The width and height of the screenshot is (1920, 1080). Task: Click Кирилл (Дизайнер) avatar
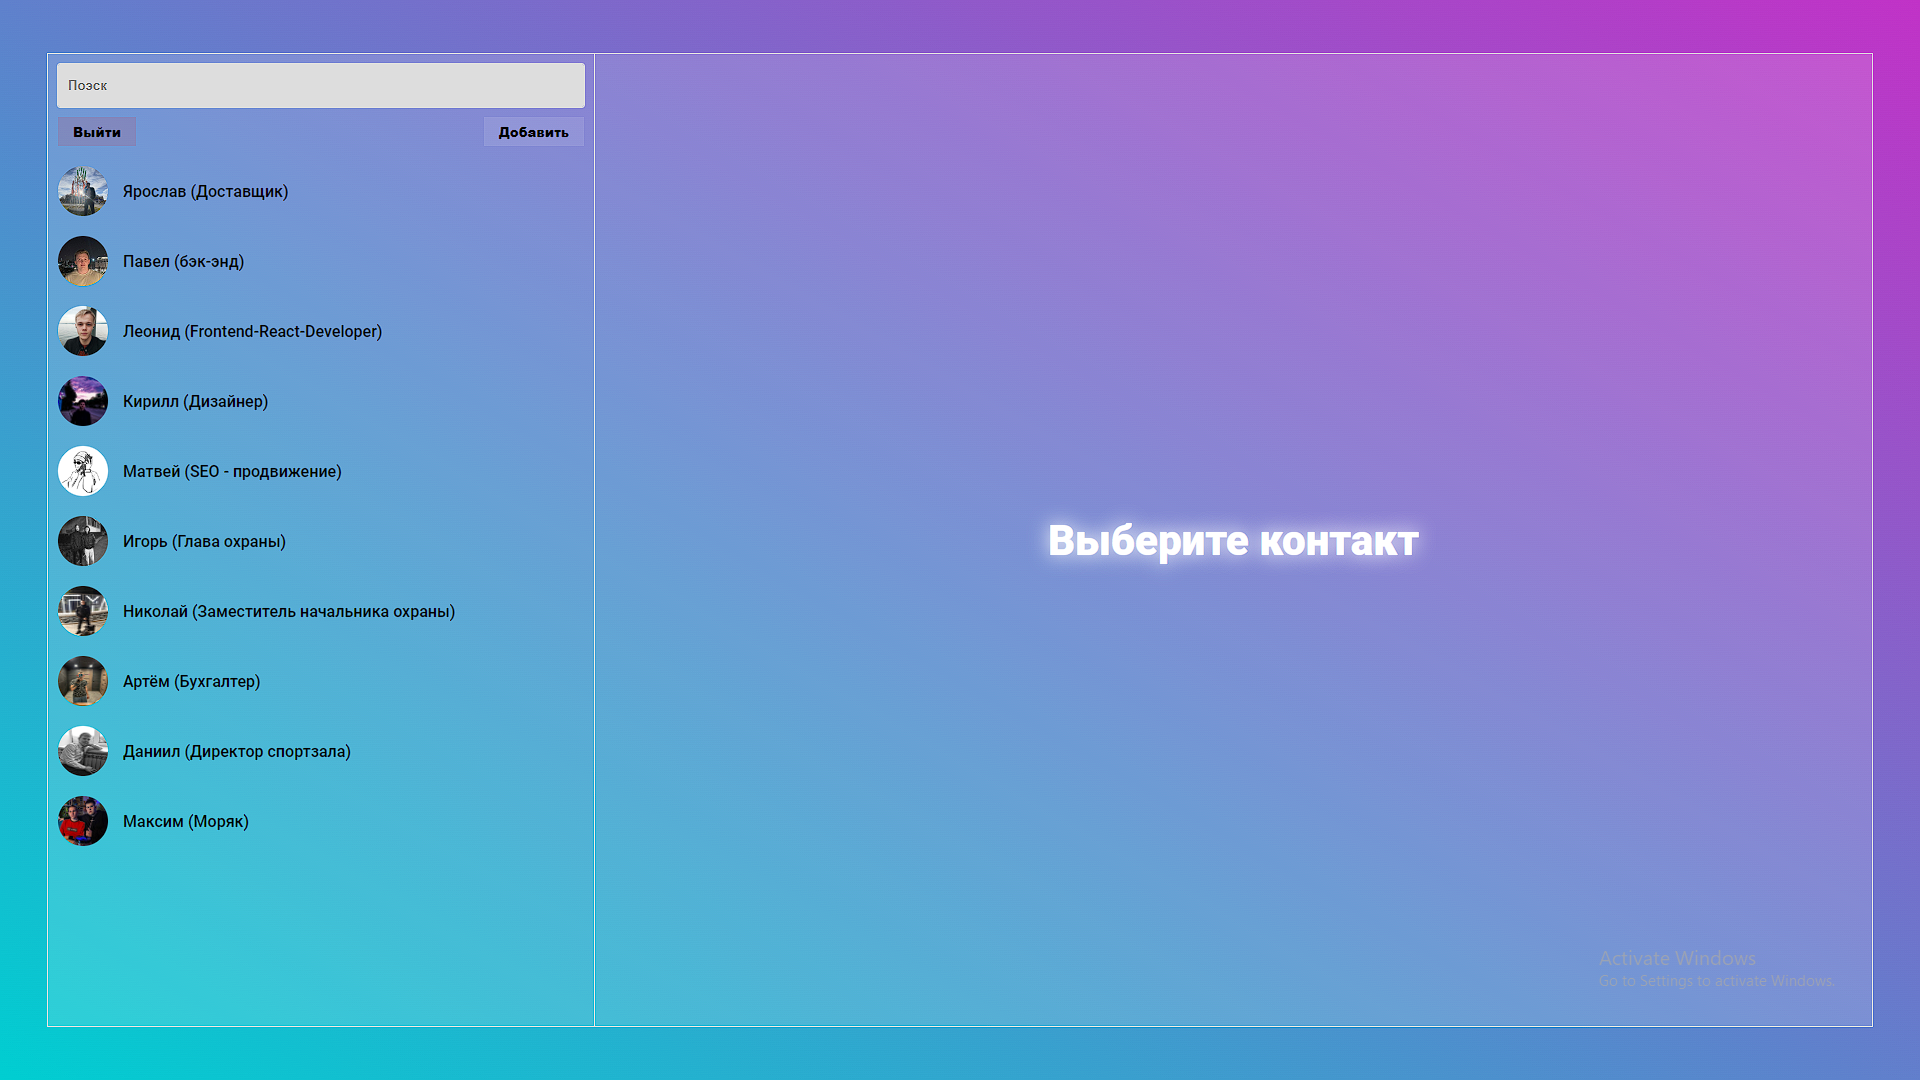83,401
